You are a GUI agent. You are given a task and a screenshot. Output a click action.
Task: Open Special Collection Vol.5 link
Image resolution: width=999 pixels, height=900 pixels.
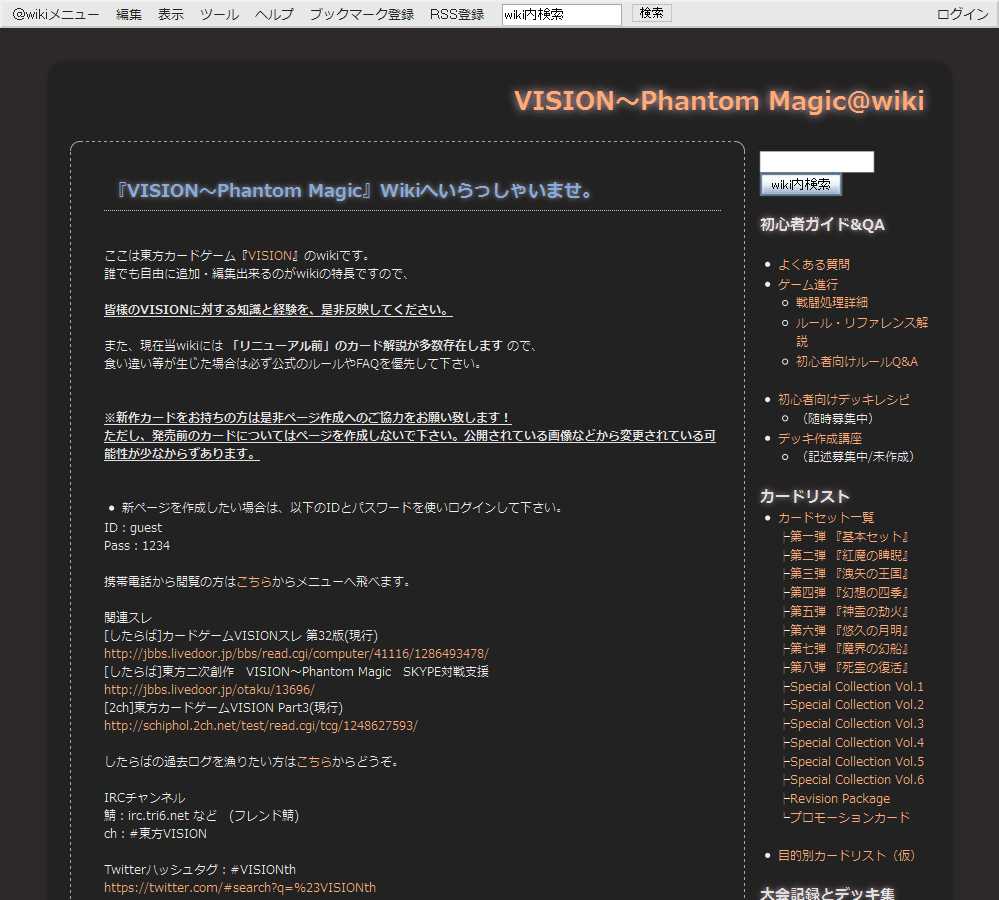point(857,761)
